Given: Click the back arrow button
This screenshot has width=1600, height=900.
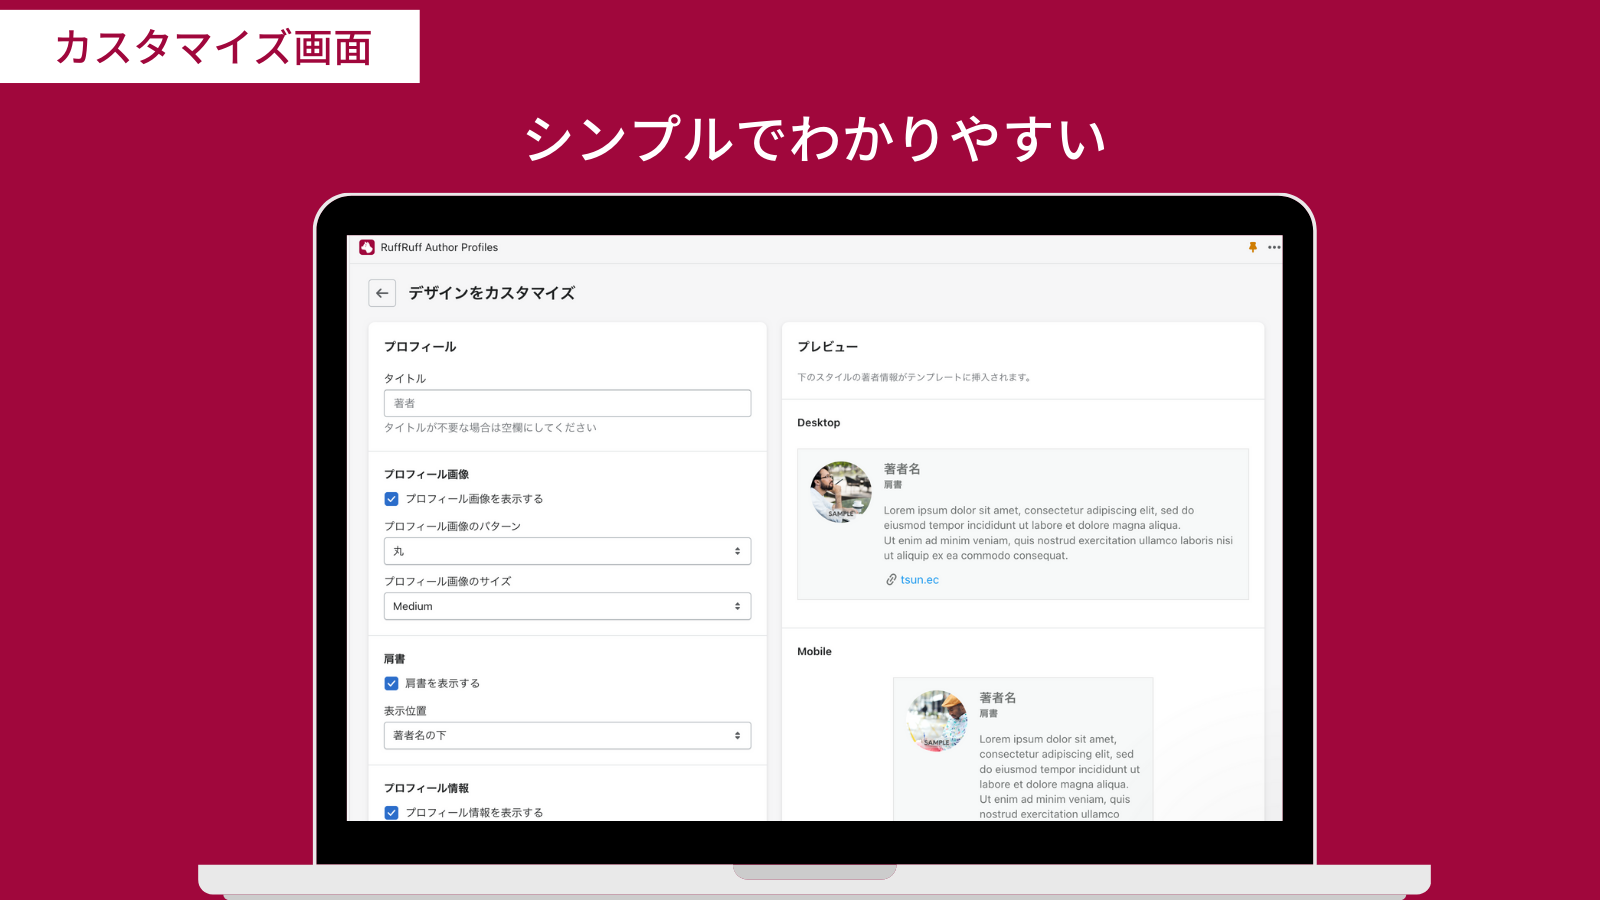Looking at the screenshot, I should 382,293.
